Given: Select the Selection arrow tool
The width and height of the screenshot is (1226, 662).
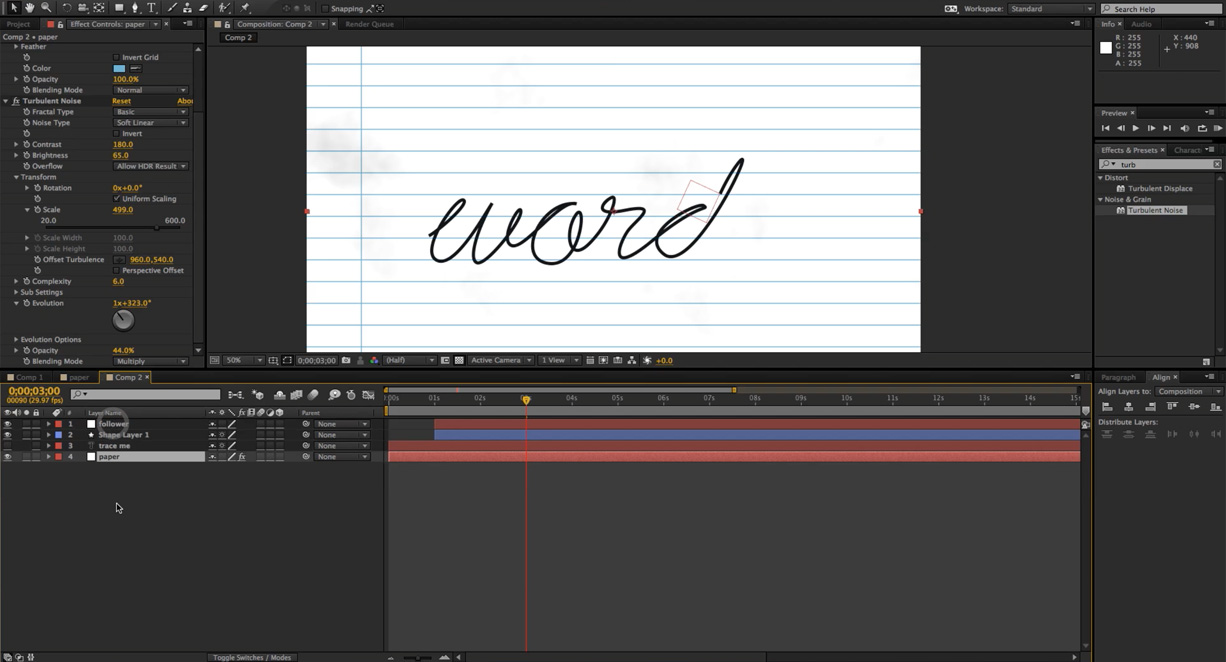Looking at the screenshot, I should pos(14,8).
